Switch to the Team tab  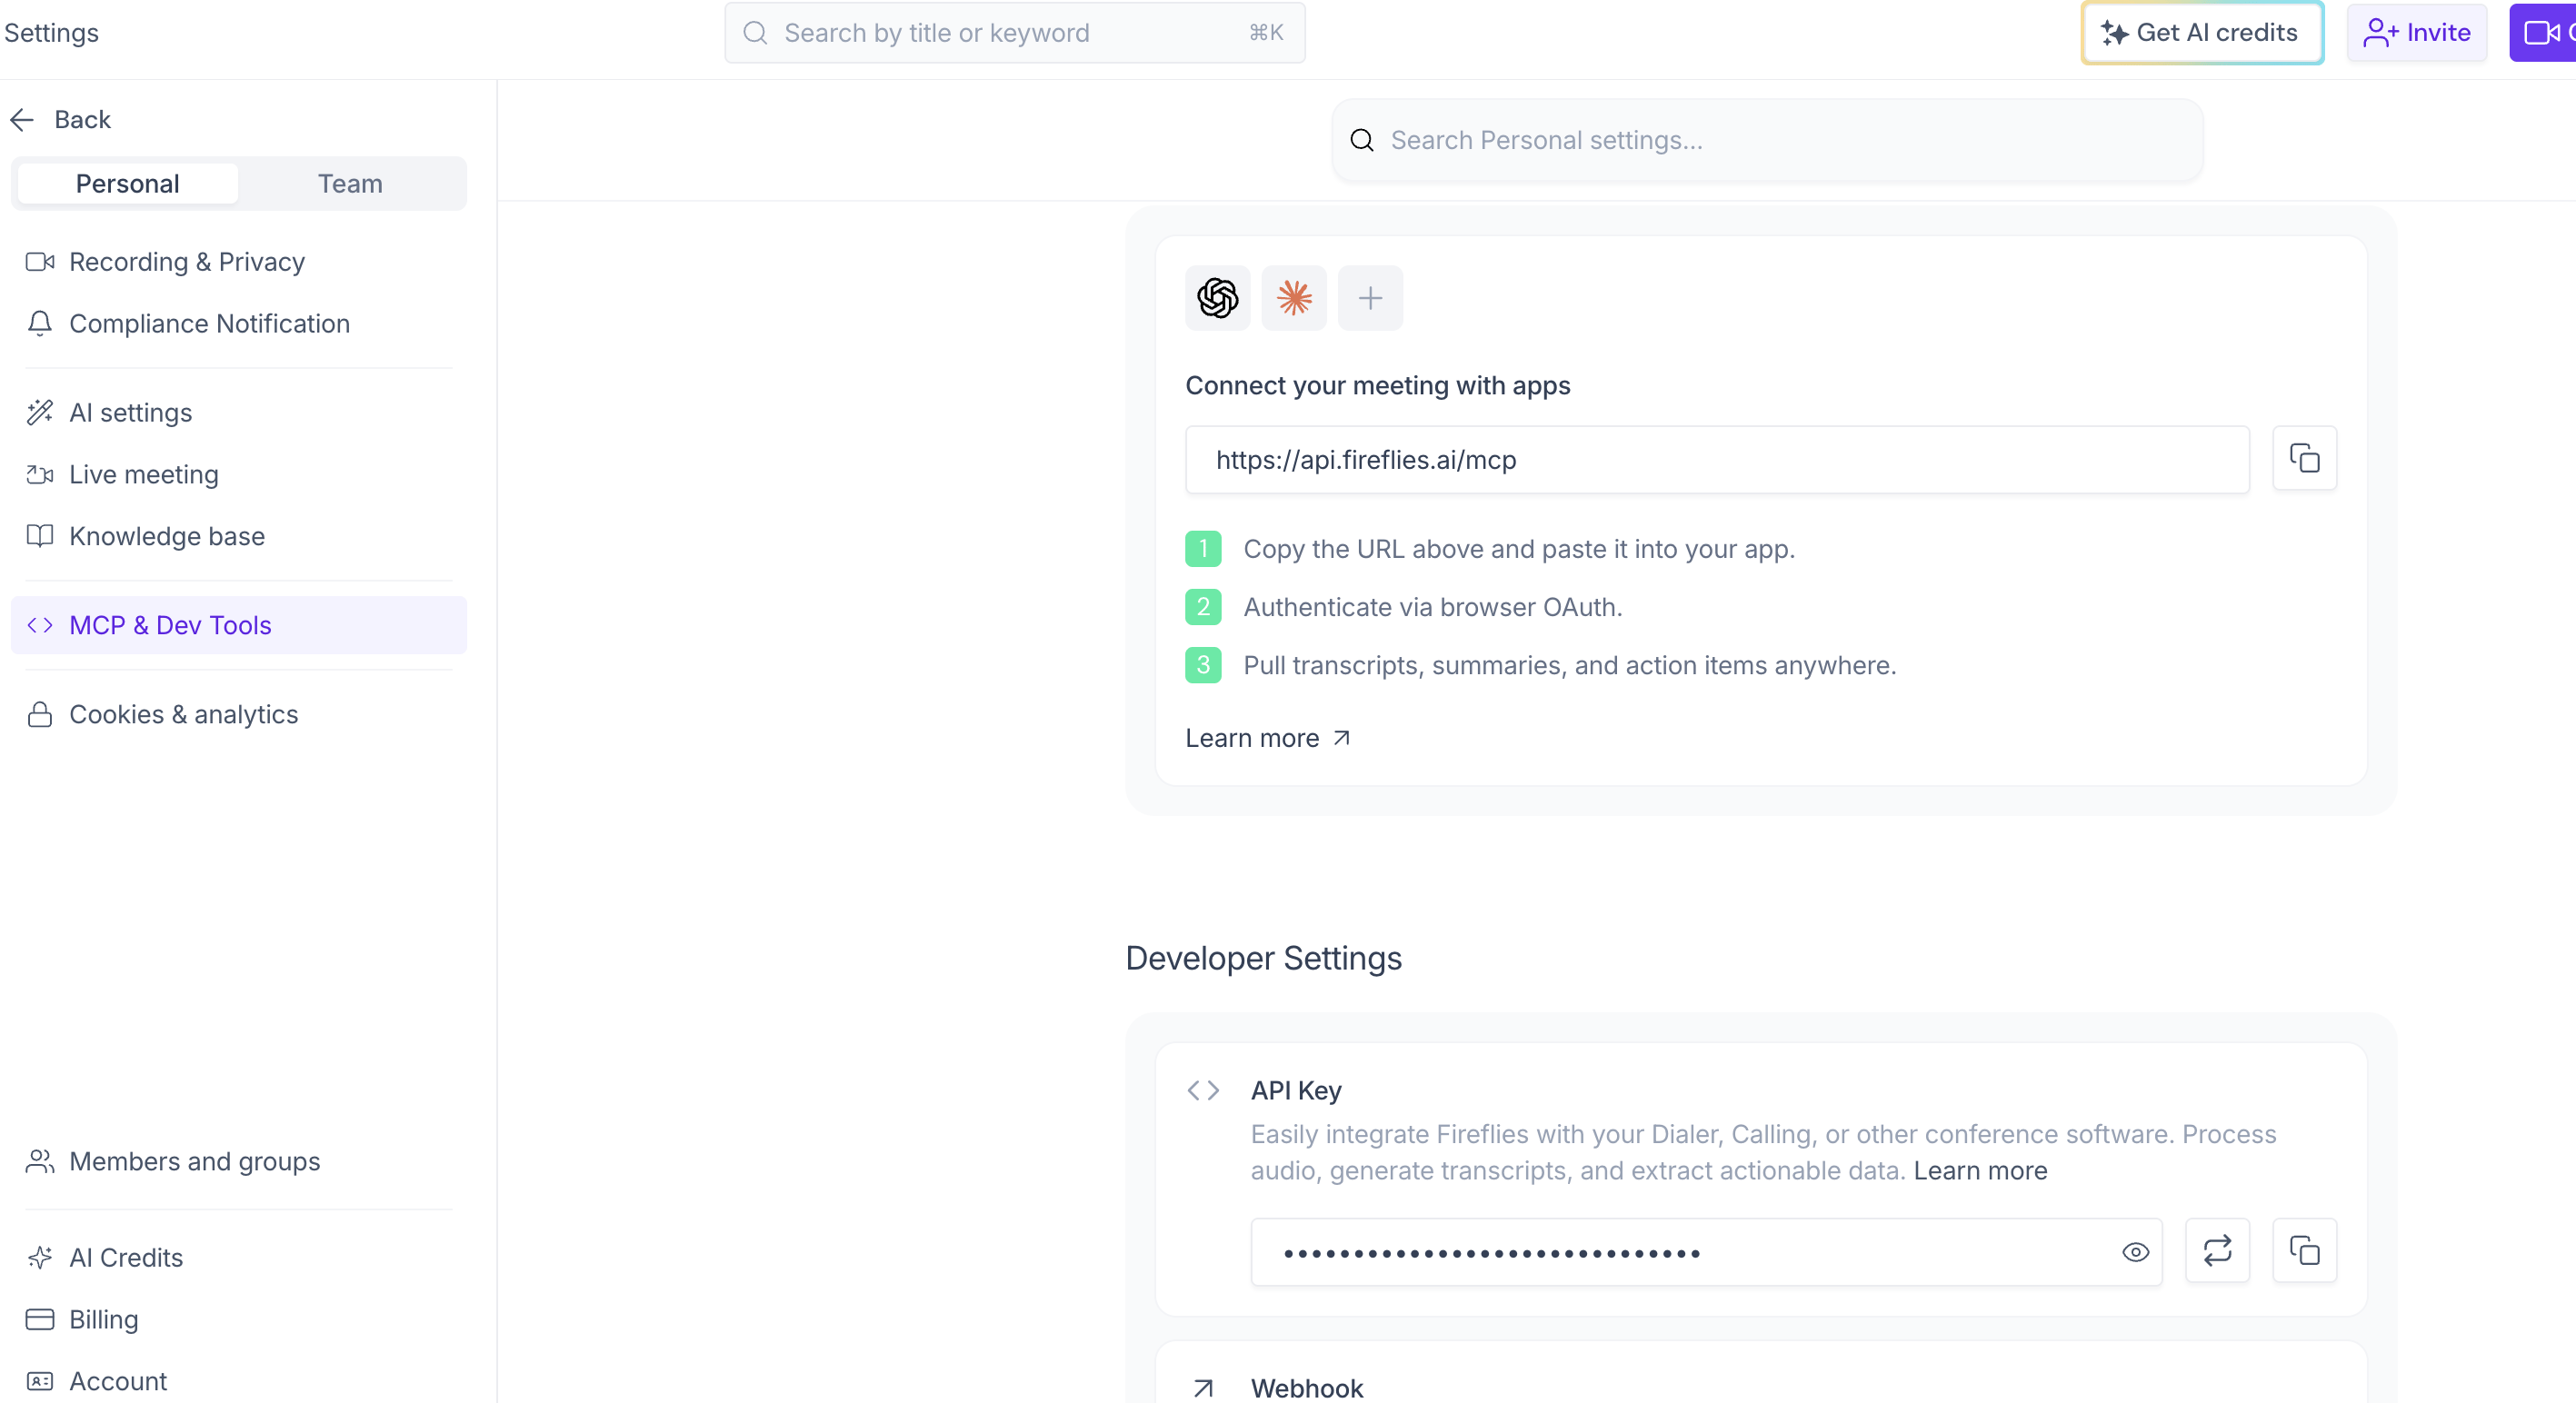350,184
